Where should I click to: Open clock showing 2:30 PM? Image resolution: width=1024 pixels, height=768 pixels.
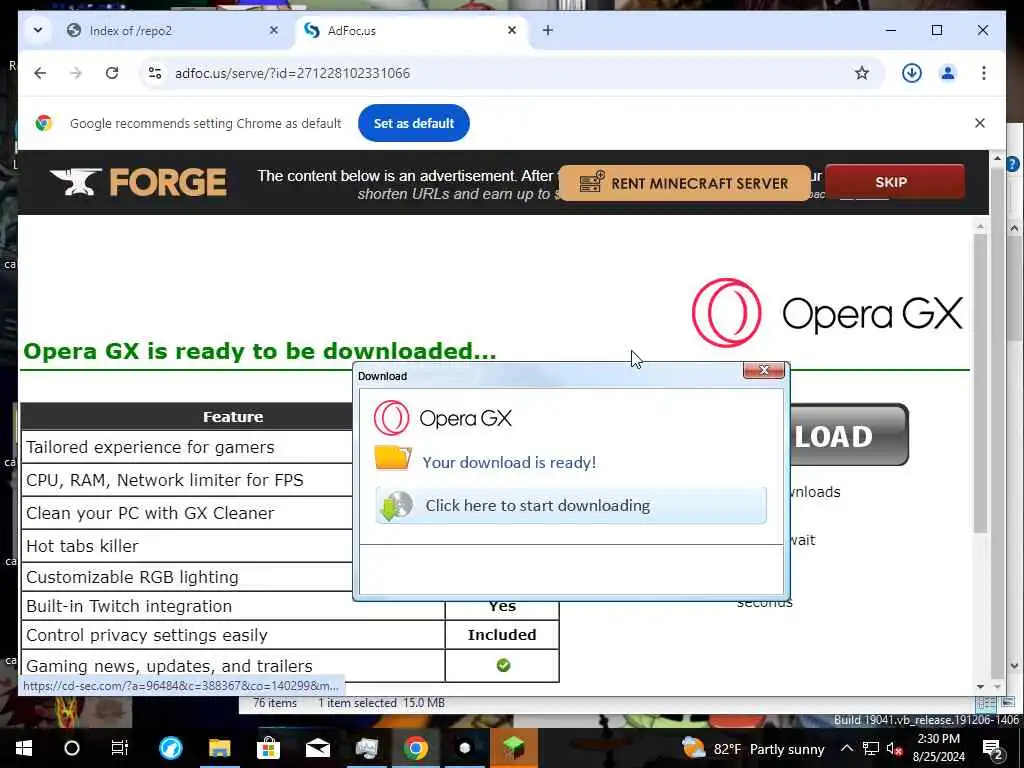tap(938, 748)
